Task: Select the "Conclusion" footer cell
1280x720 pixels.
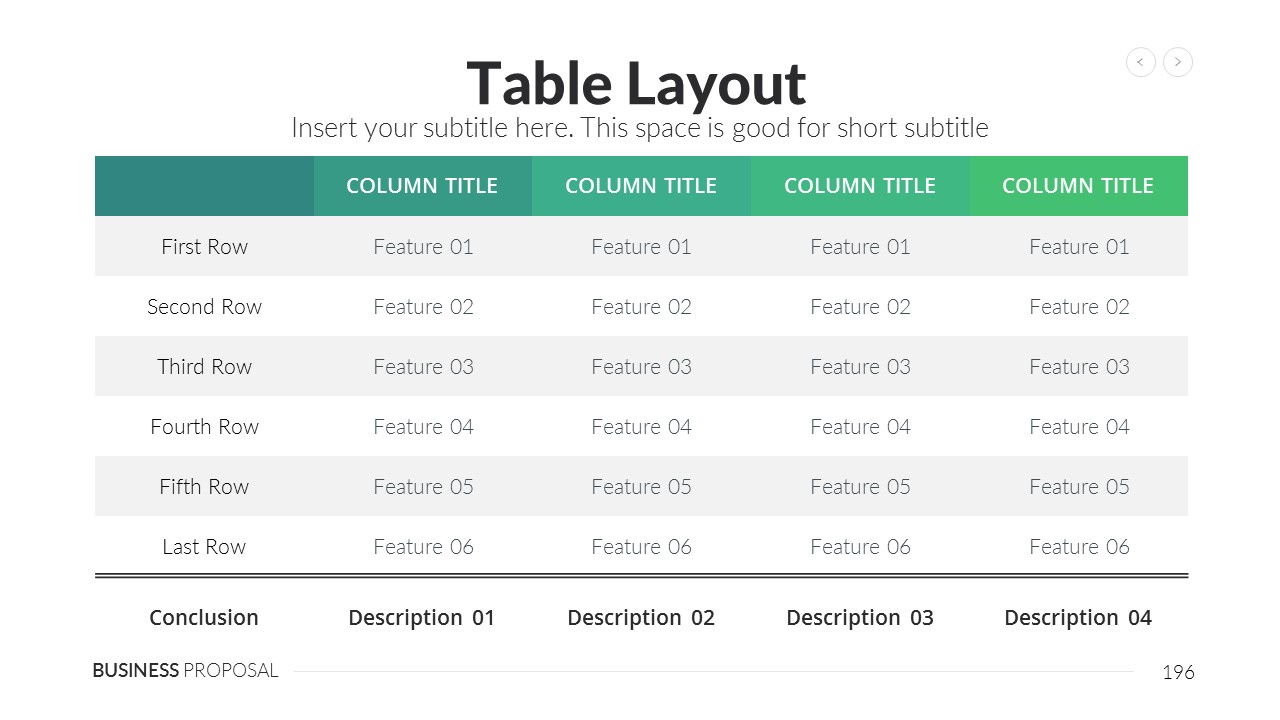Action: (204, 618)
